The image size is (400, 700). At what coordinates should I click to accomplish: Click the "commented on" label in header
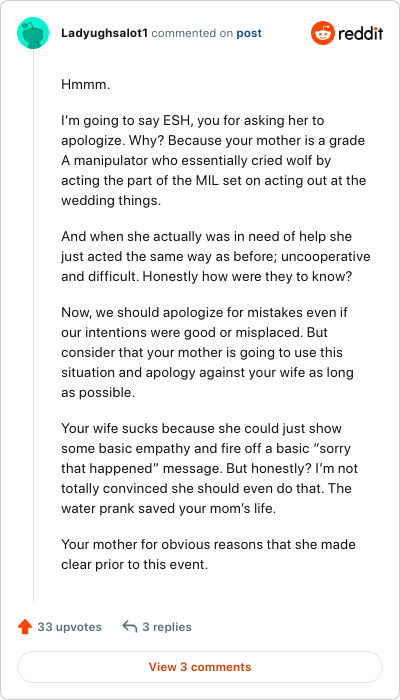[192, 33]
